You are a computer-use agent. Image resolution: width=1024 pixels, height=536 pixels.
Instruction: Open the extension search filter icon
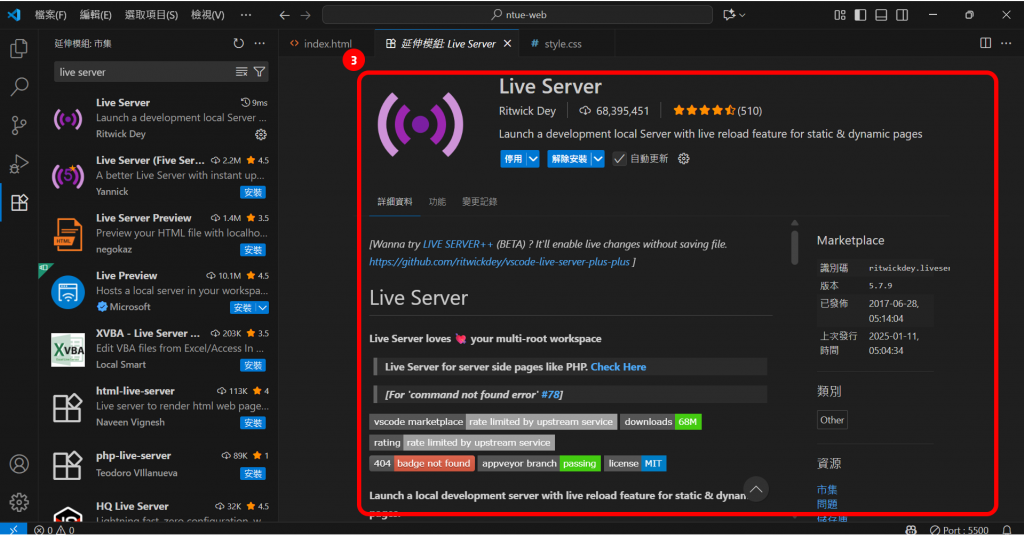pos(259,72)
